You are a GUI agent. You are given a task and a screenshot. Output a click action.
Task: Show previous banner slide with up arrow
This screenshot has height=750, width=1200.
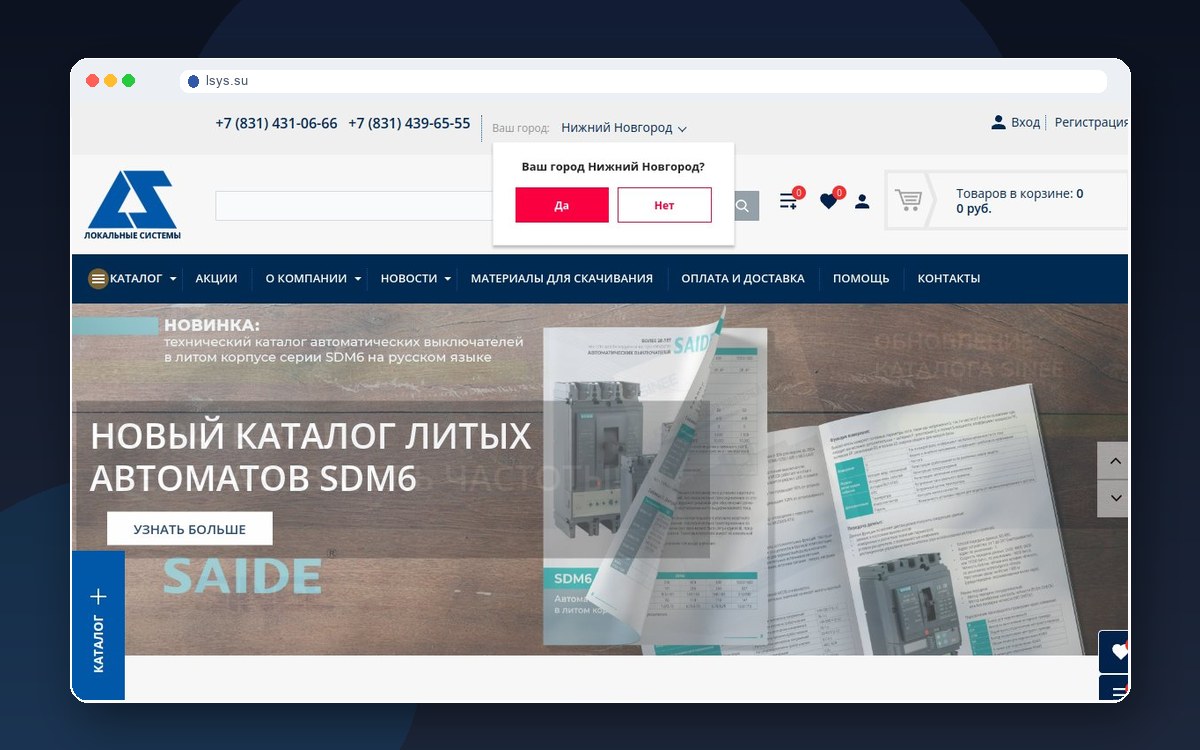pos(1113,461)
